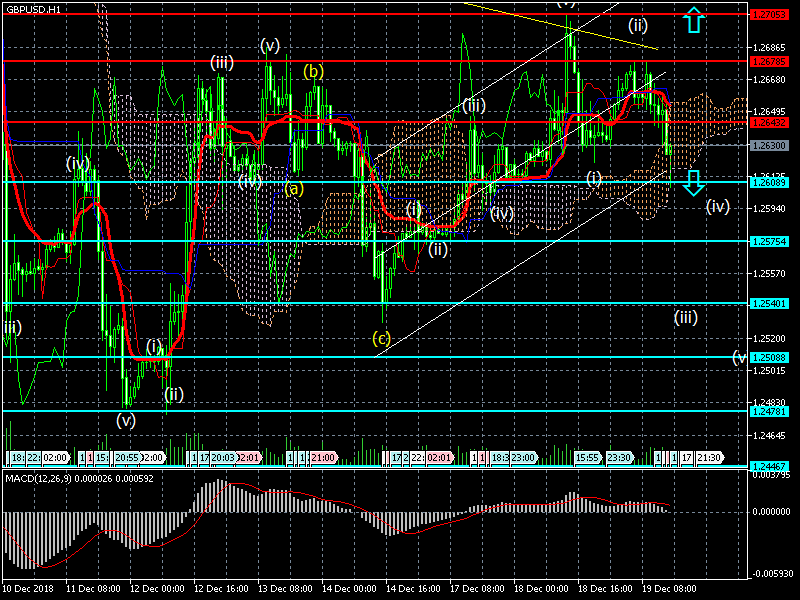The height and width of the screenshot is (600, 800).
Task: Click the pink 21:00 event marker
Action: click(321, 457)
